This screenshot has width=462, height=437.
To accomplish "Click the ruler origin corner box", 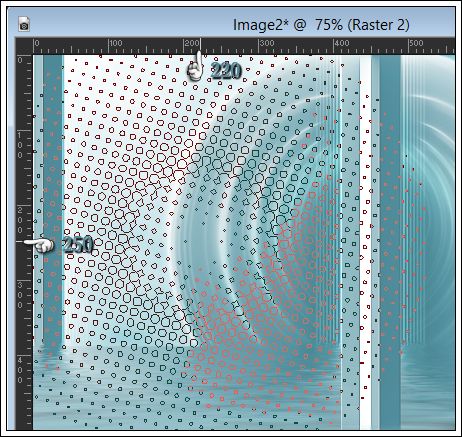I will 24,46.
